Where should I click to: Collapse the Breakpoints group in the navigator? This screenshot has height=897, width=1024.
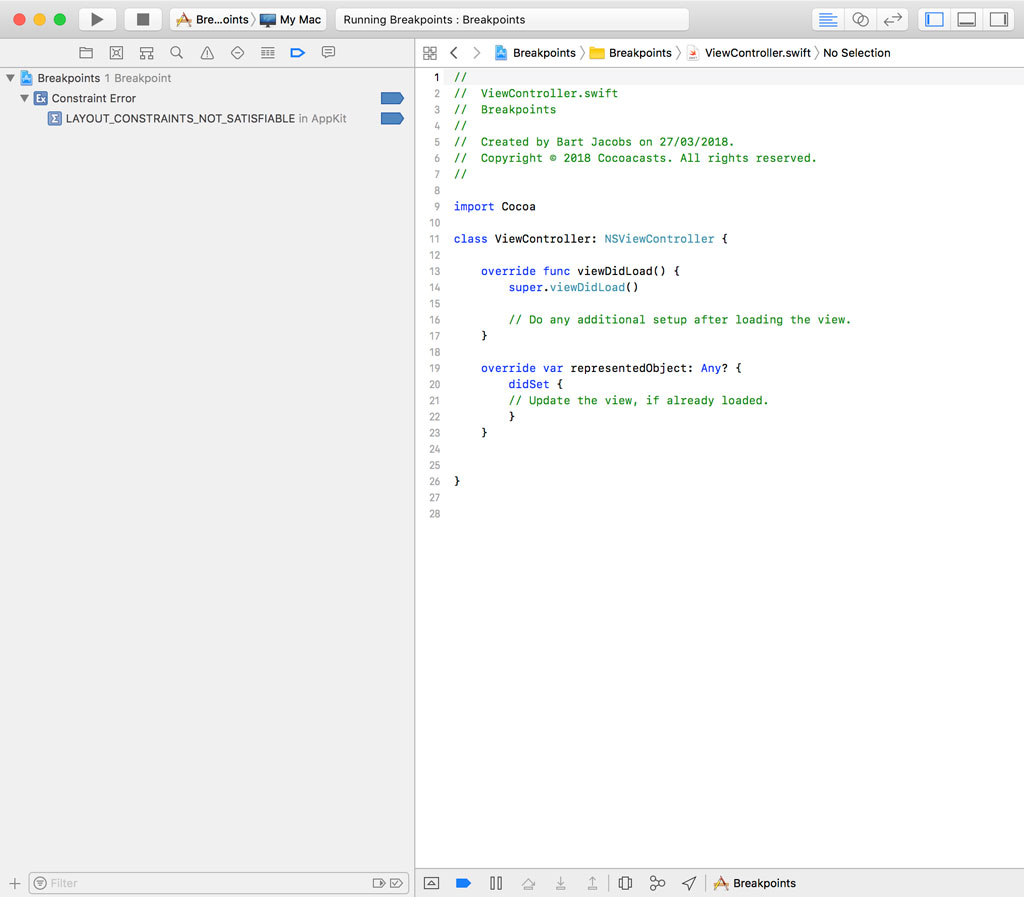(x=9, y=77)
